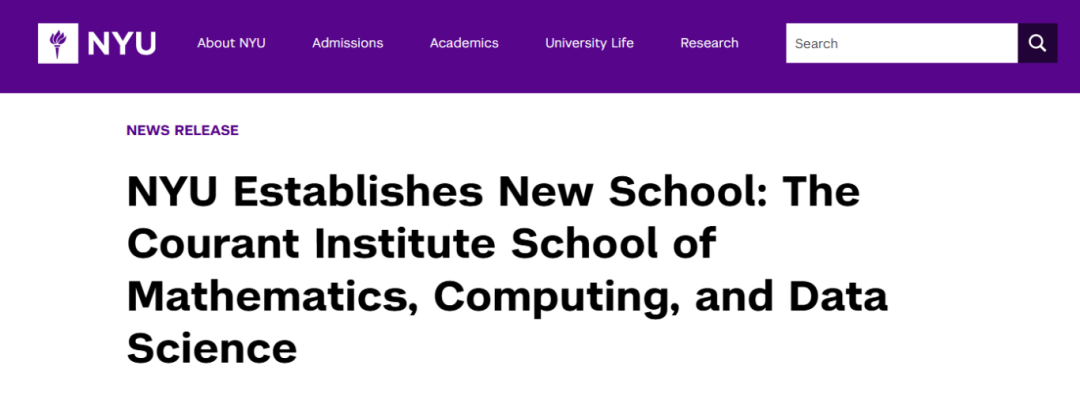The image size is (1080, 403).
Task: Open the About NYU menu
Action: pyautogui.click(x=231, y=43)
